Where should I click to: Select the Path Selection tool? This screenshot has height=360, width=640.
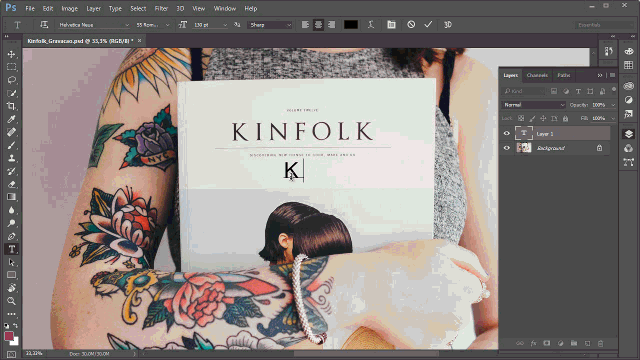[11, 262]
